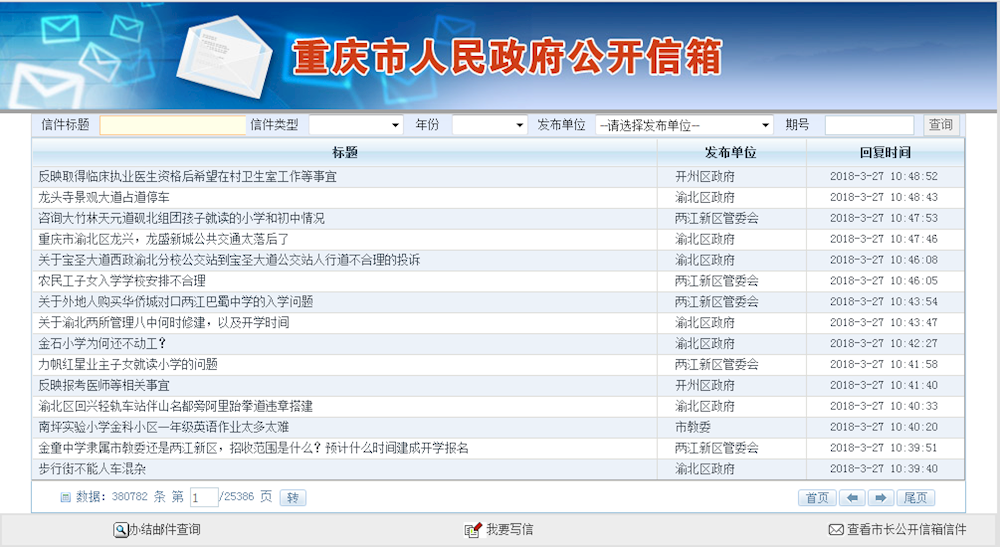Click the pencil icon beside 我要写信
This screenshot has width=1000, height=547.
473,530
